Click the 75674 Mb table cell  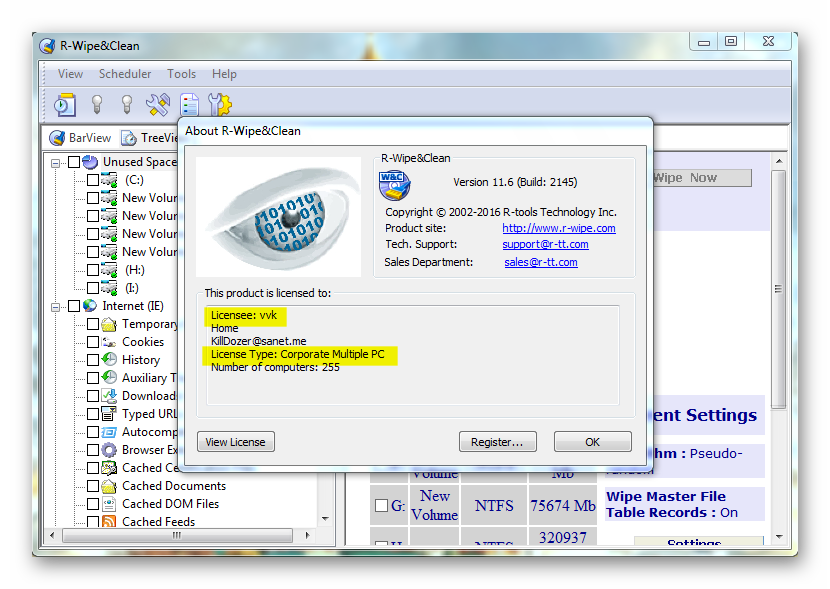point(563,506)
